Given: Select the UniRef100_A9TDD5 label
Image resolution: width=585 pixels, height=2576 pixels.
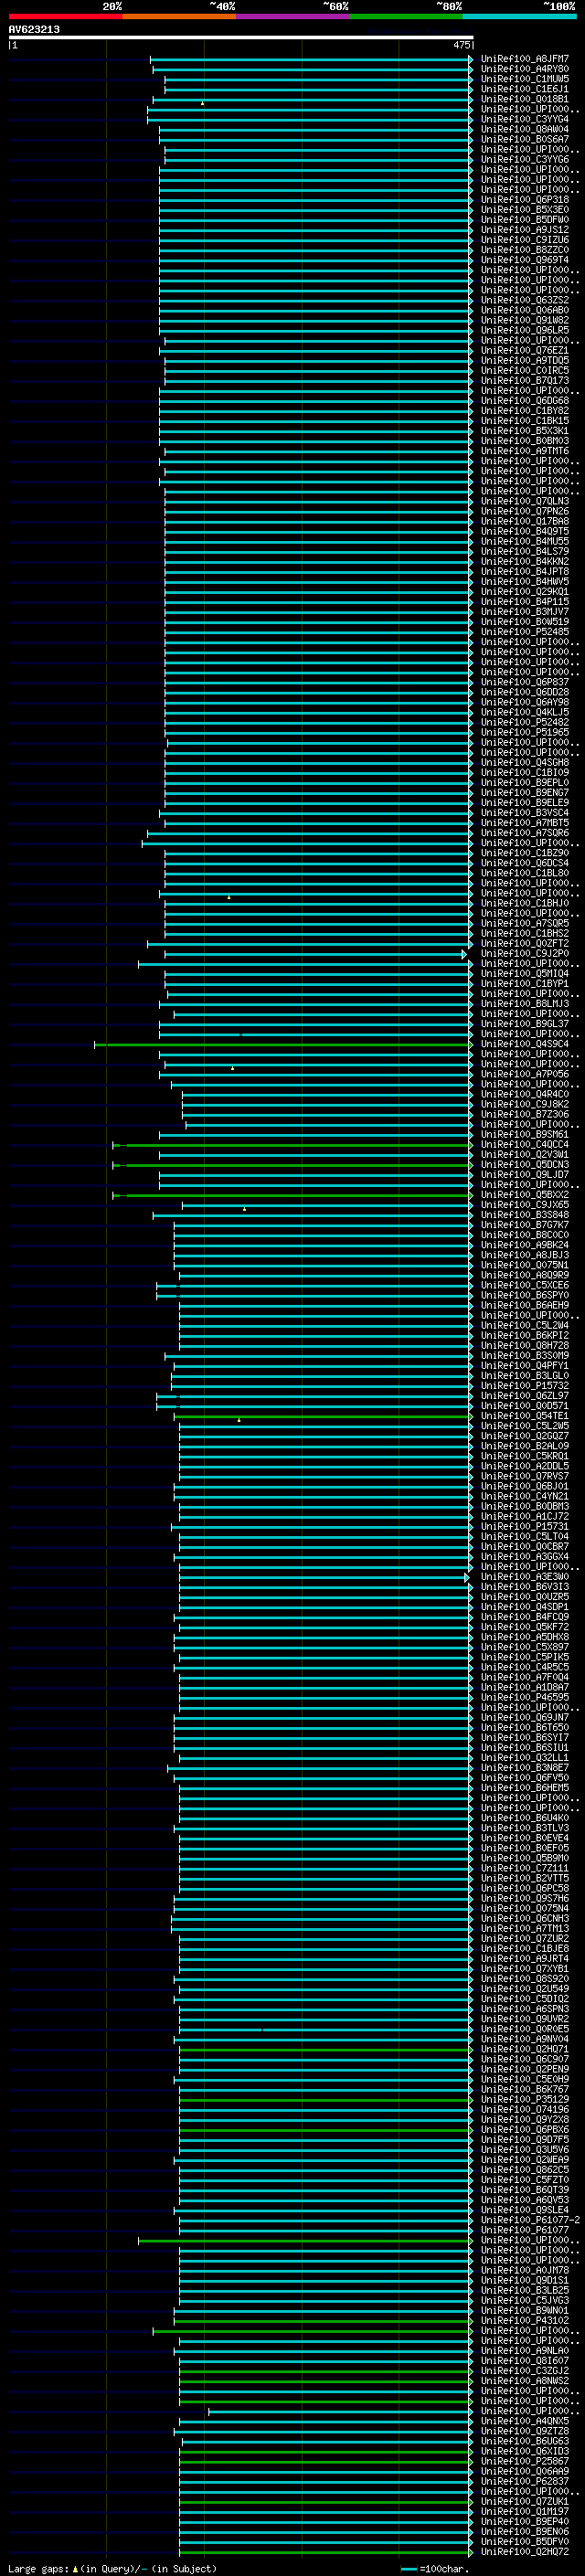Looking at the screenshot, I should [x=525, y=360].
